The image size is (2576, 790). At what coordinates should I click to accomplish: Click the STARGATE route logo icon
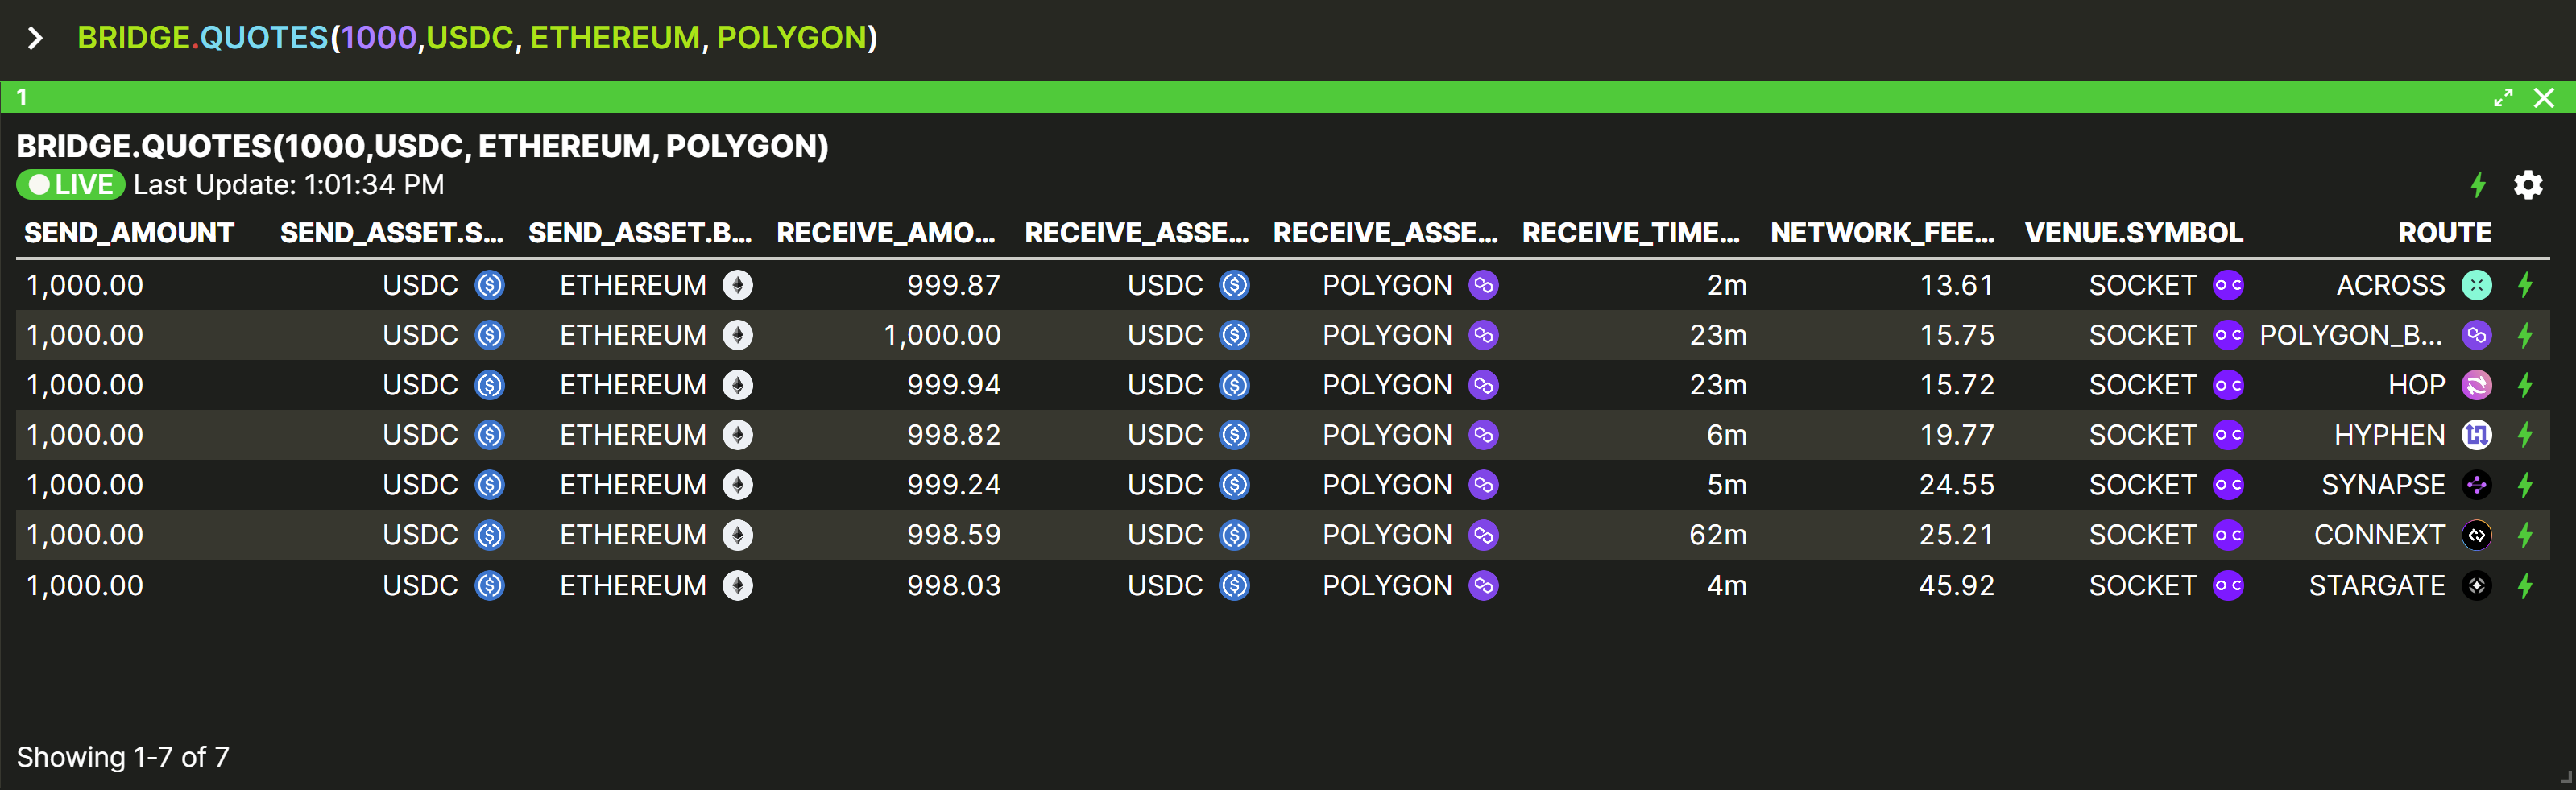[2477, 585]
